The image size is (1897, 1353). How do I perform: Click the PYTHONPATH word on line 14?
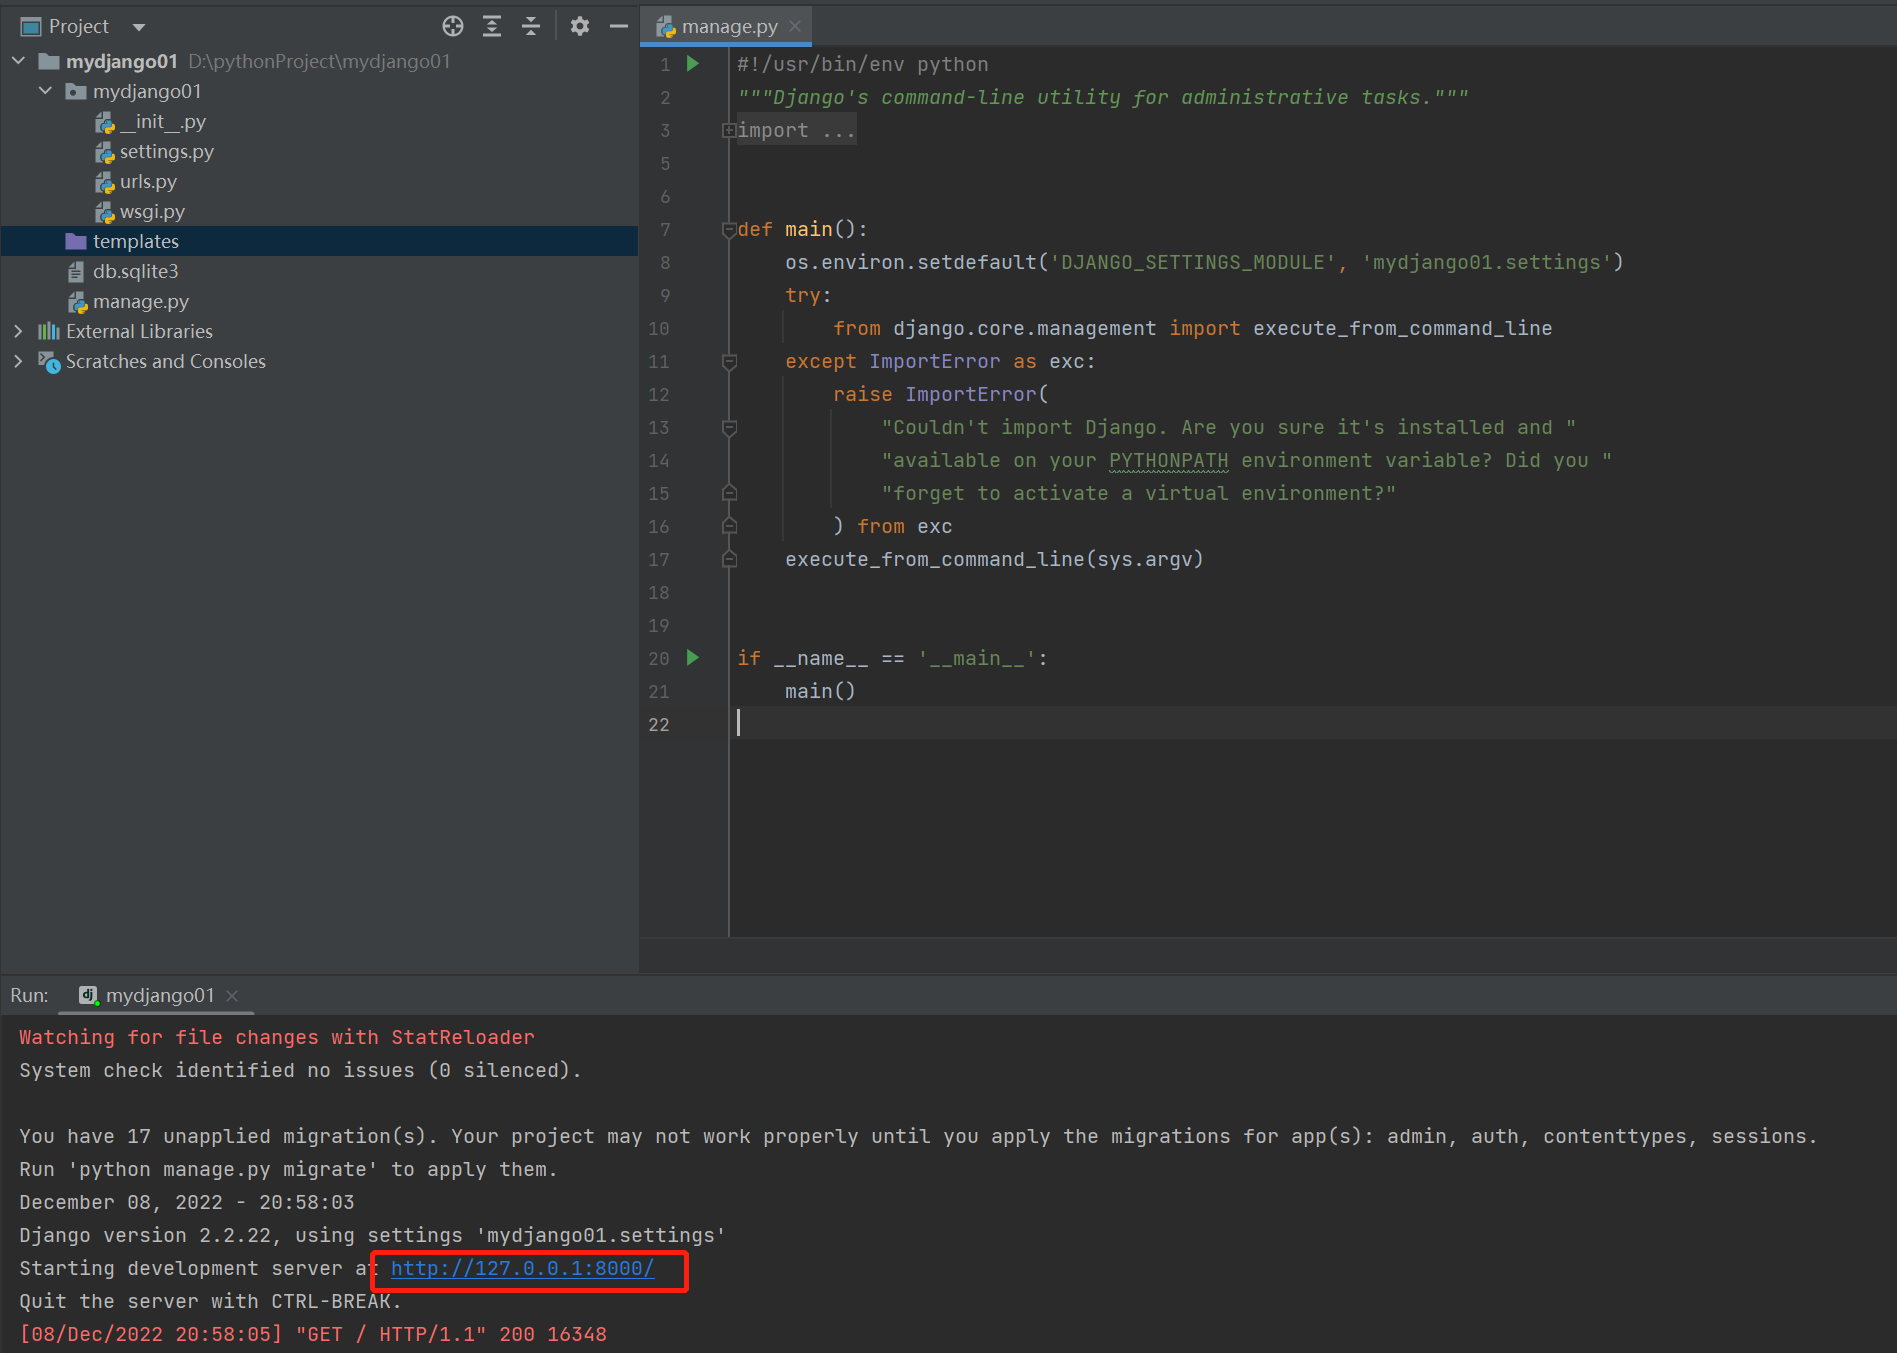click(1168, 460)
